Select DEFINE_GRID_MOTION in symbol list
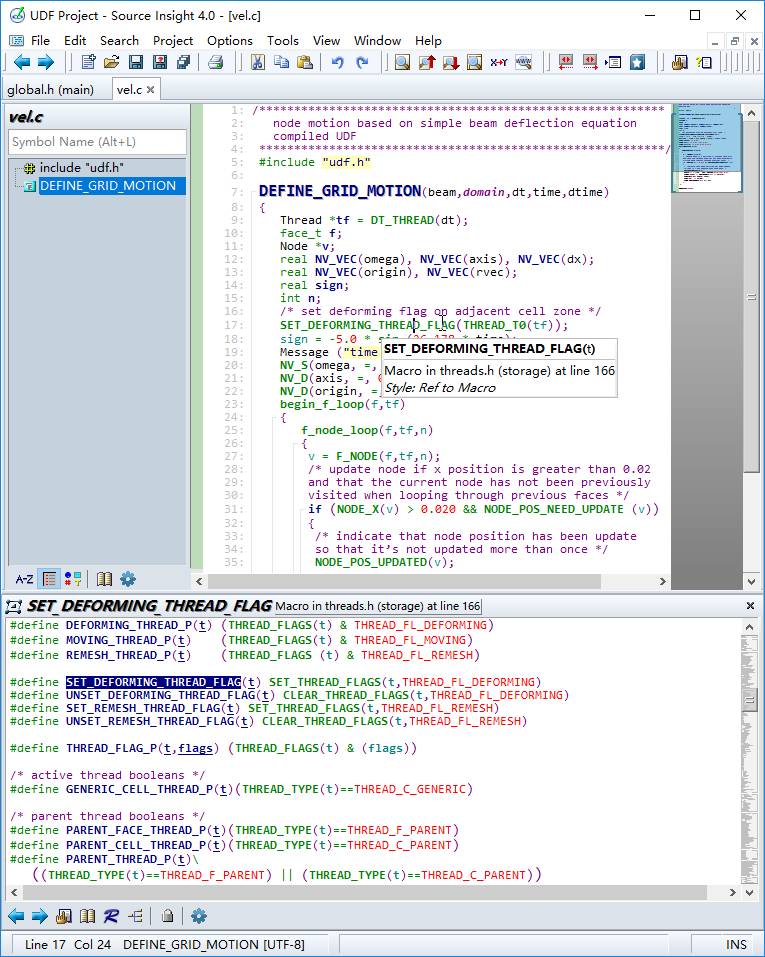The width and height of the screenshot is (765, 957). (x=107, y=186)
